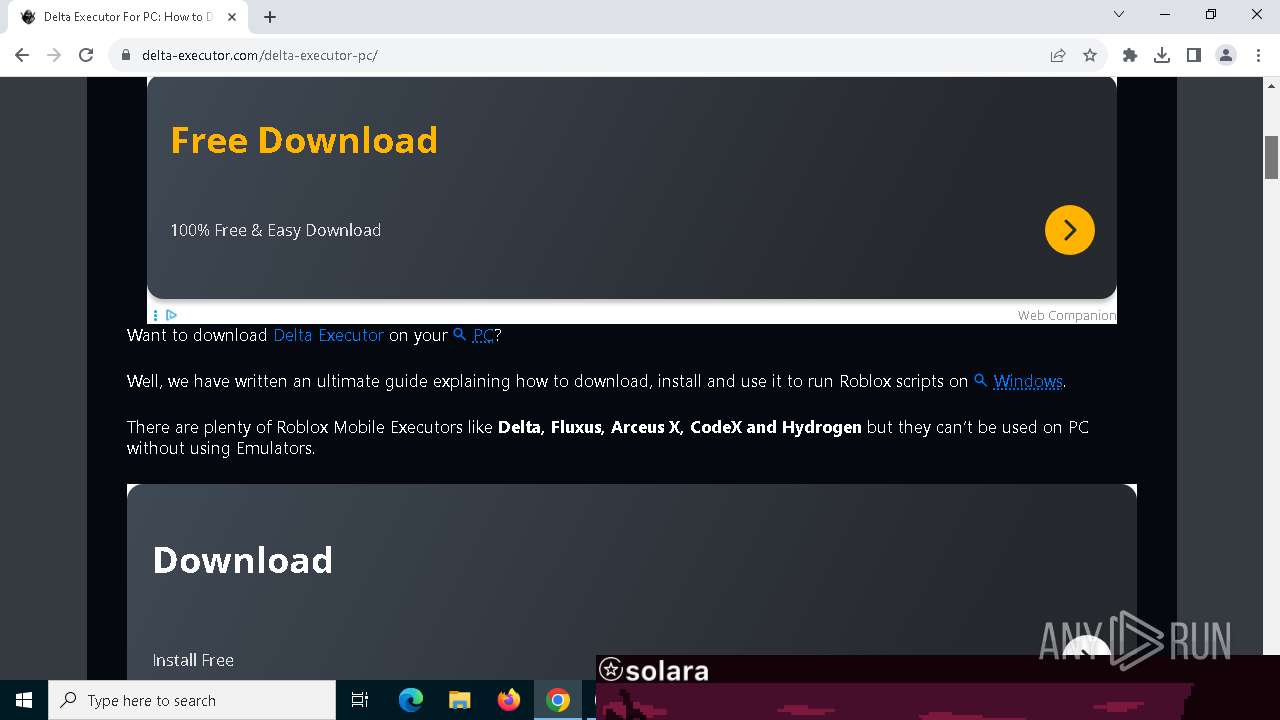Open Task View on the taskbar
1280x720 pixels.
[360, 700]
